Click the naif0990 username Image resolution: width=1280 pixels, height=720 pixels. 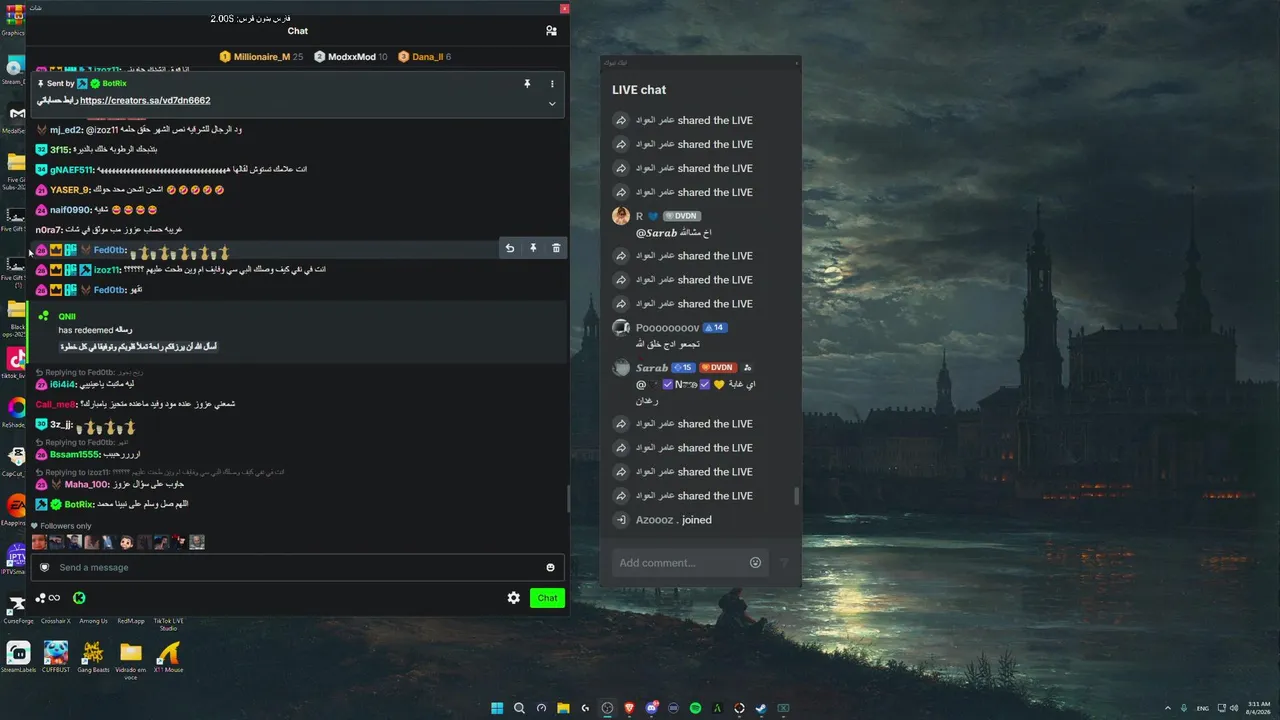pyautogui.click(x=71, y=210)
